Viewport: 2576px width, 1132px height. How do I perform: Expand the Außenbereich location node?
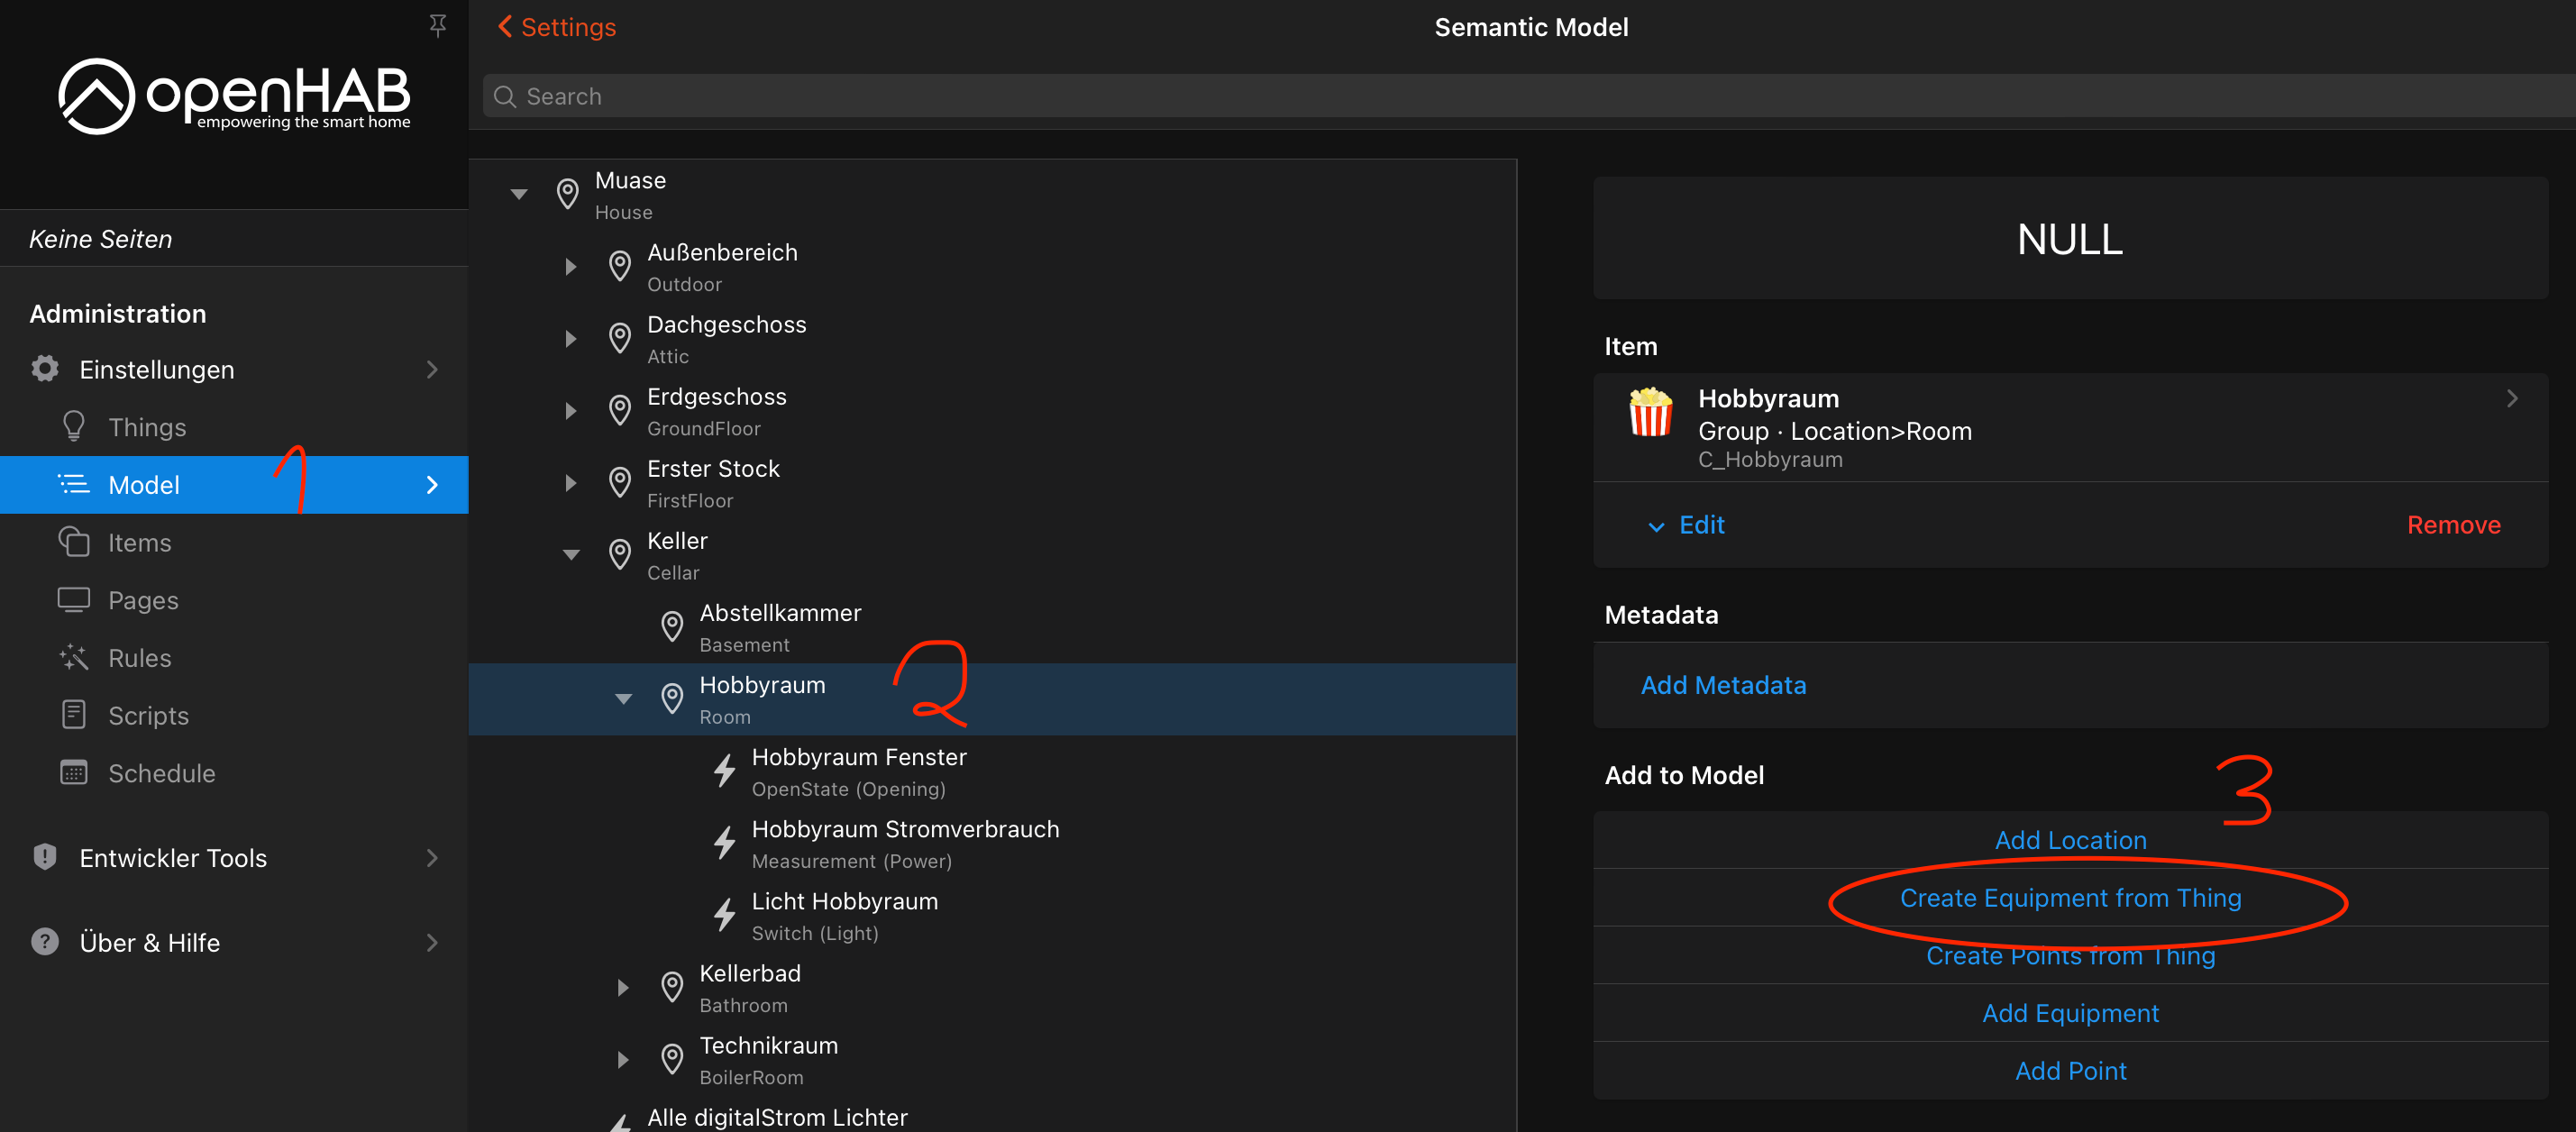coord(571,267)
